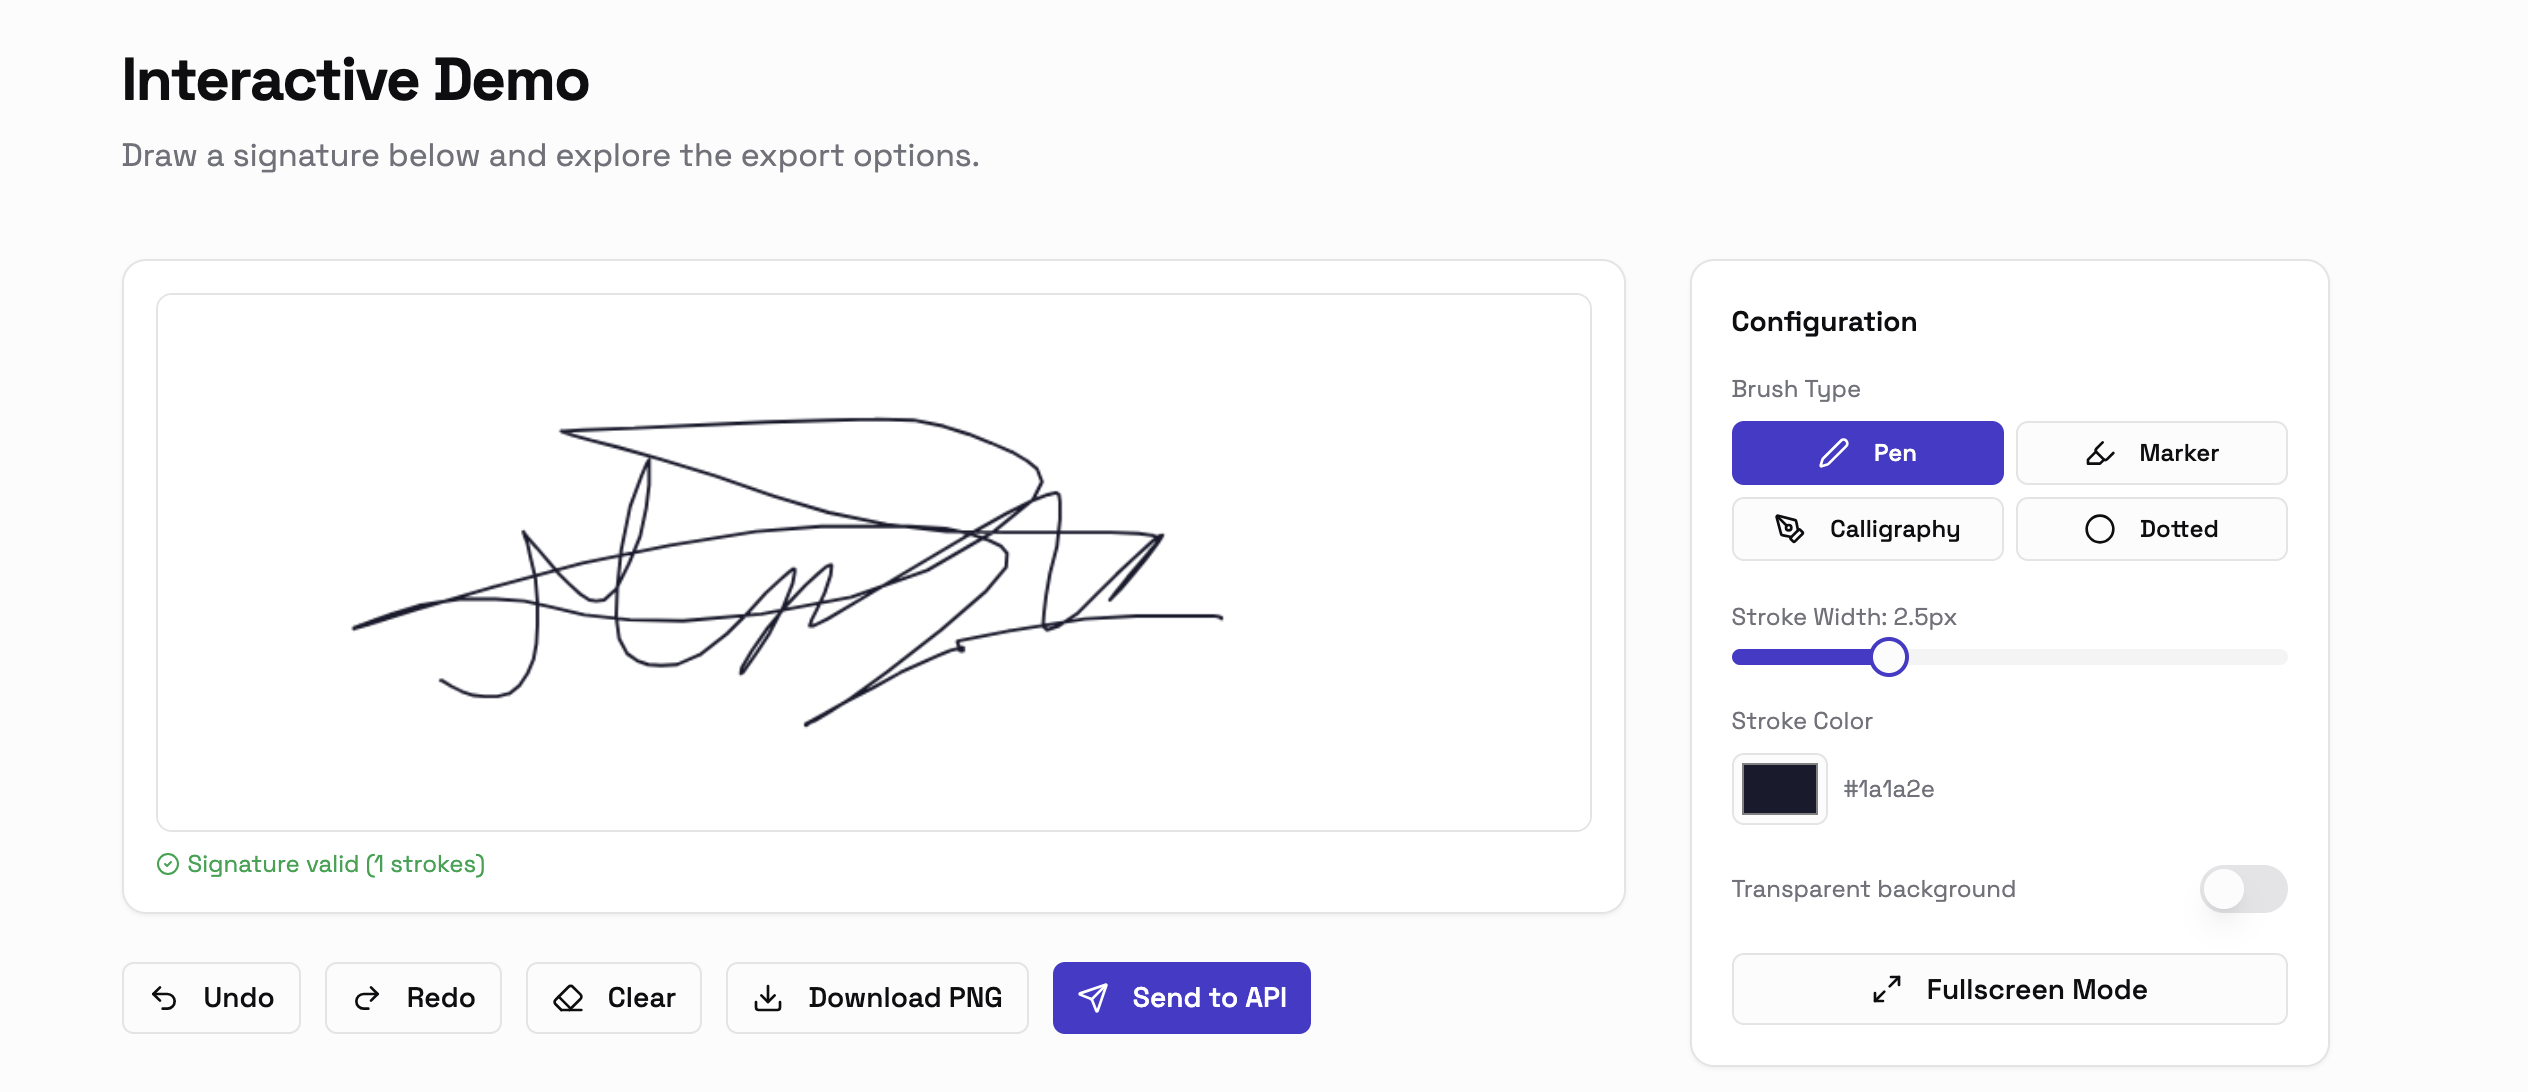Enable the Transparent background toggle

click(x=2242, y=888)
